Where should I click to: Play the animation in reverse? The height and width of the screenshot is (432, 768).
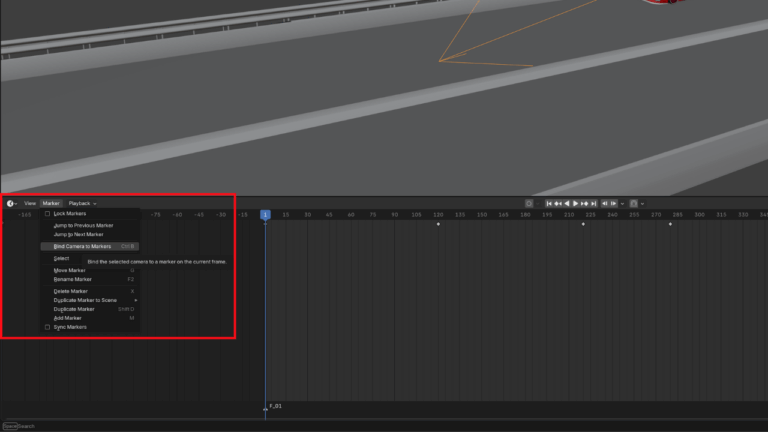tap(567, 203)
